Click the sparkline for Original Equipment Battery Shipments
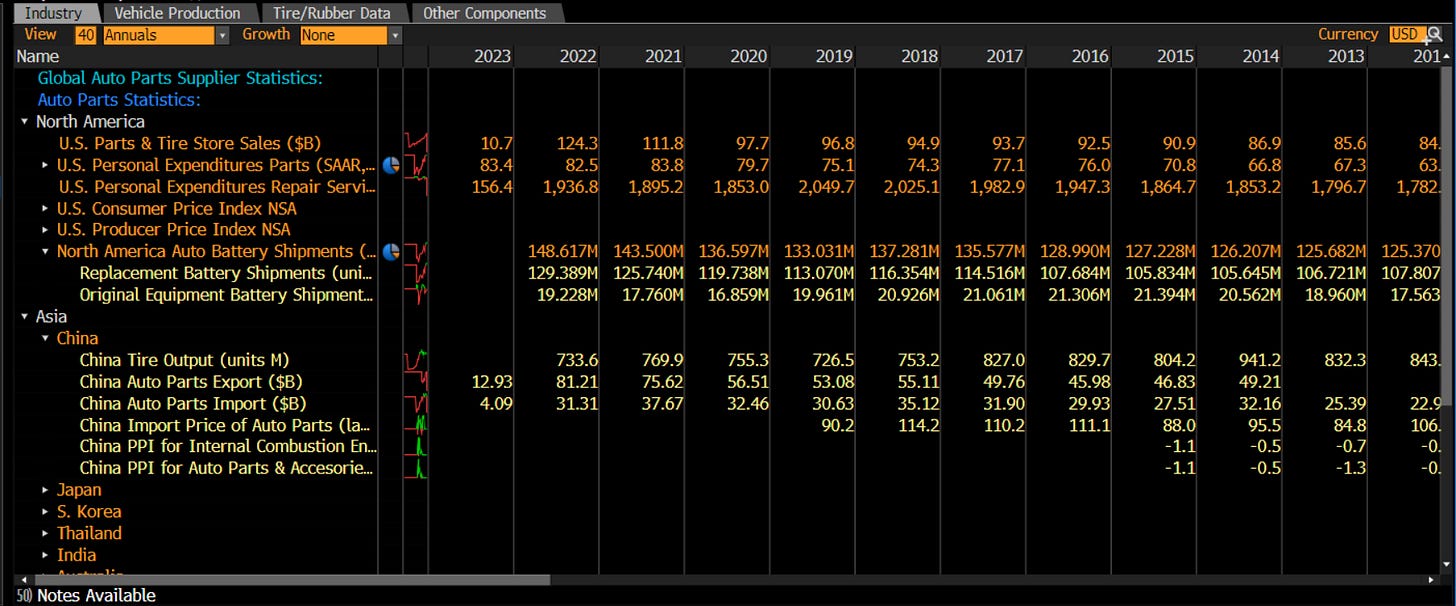Screen dimensions: 1456x606 pyautogui.click(x=414, y=295)
